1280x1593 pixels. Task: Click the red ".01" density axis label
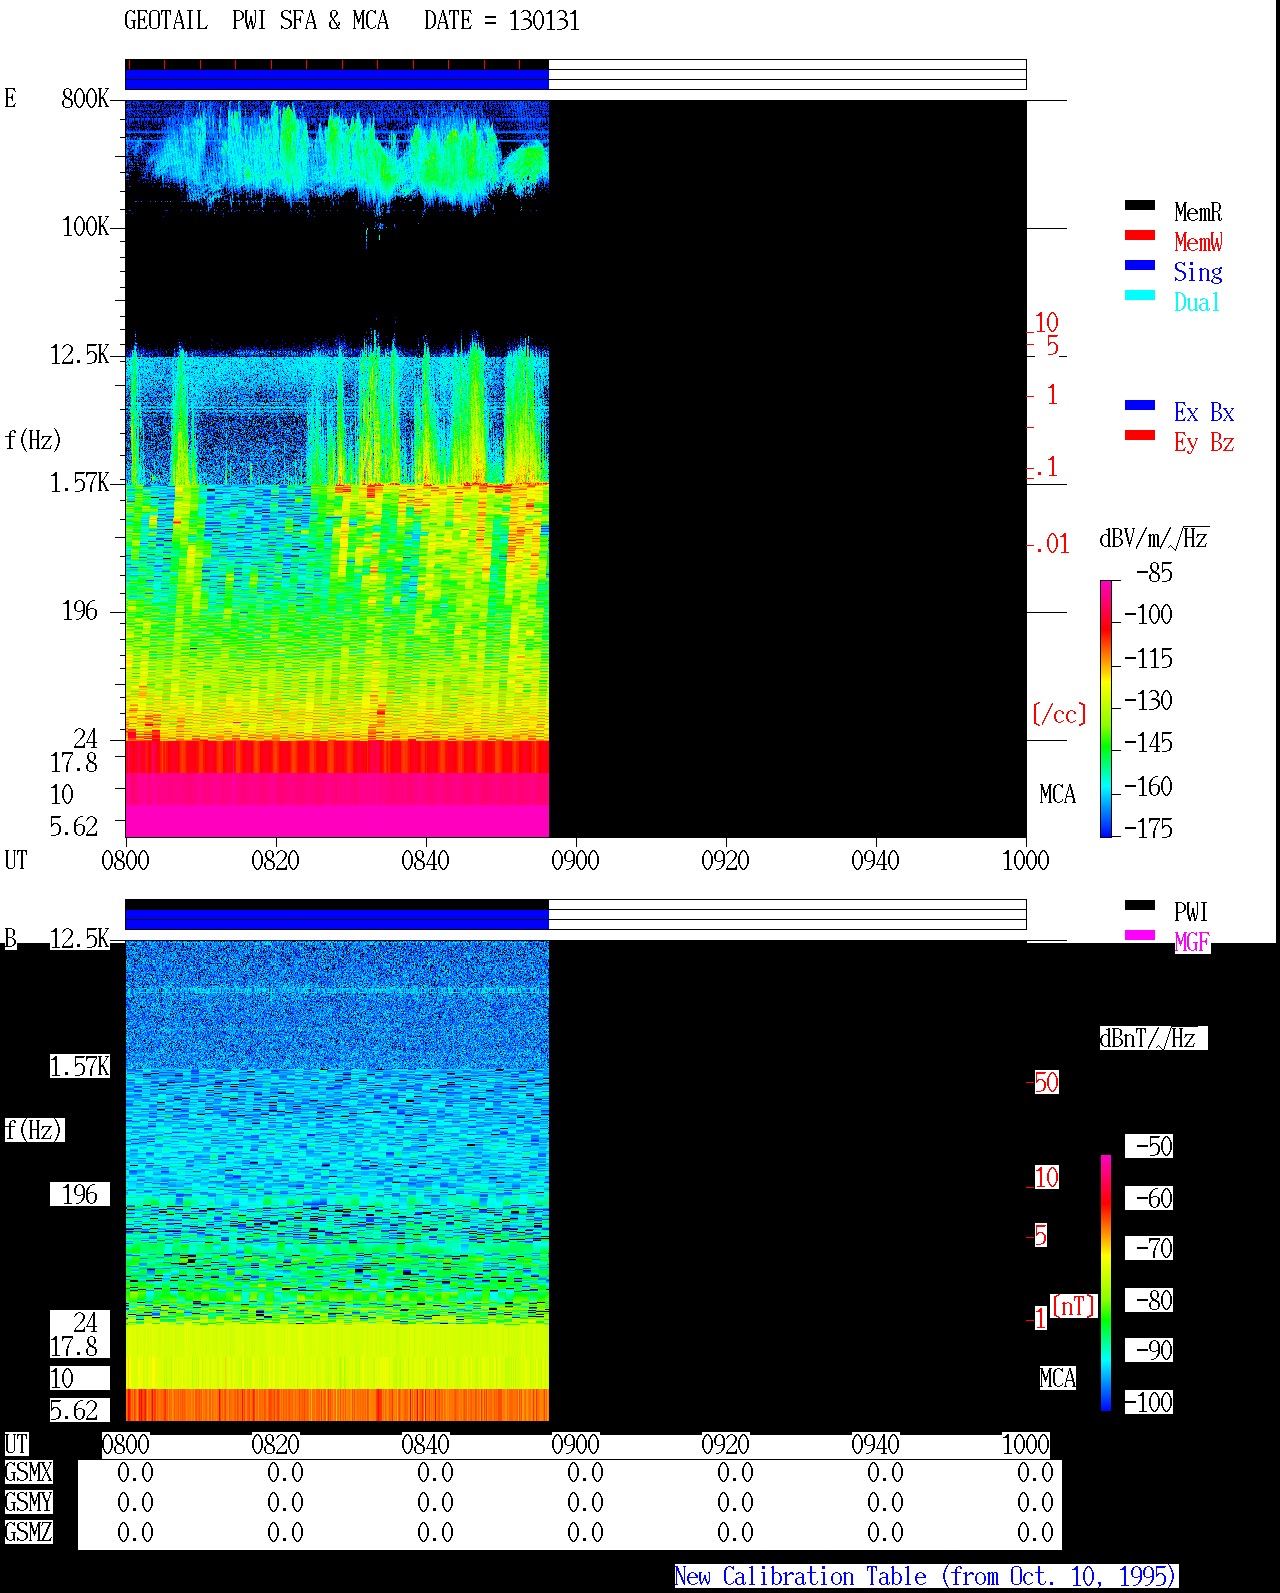[1052, 544]
